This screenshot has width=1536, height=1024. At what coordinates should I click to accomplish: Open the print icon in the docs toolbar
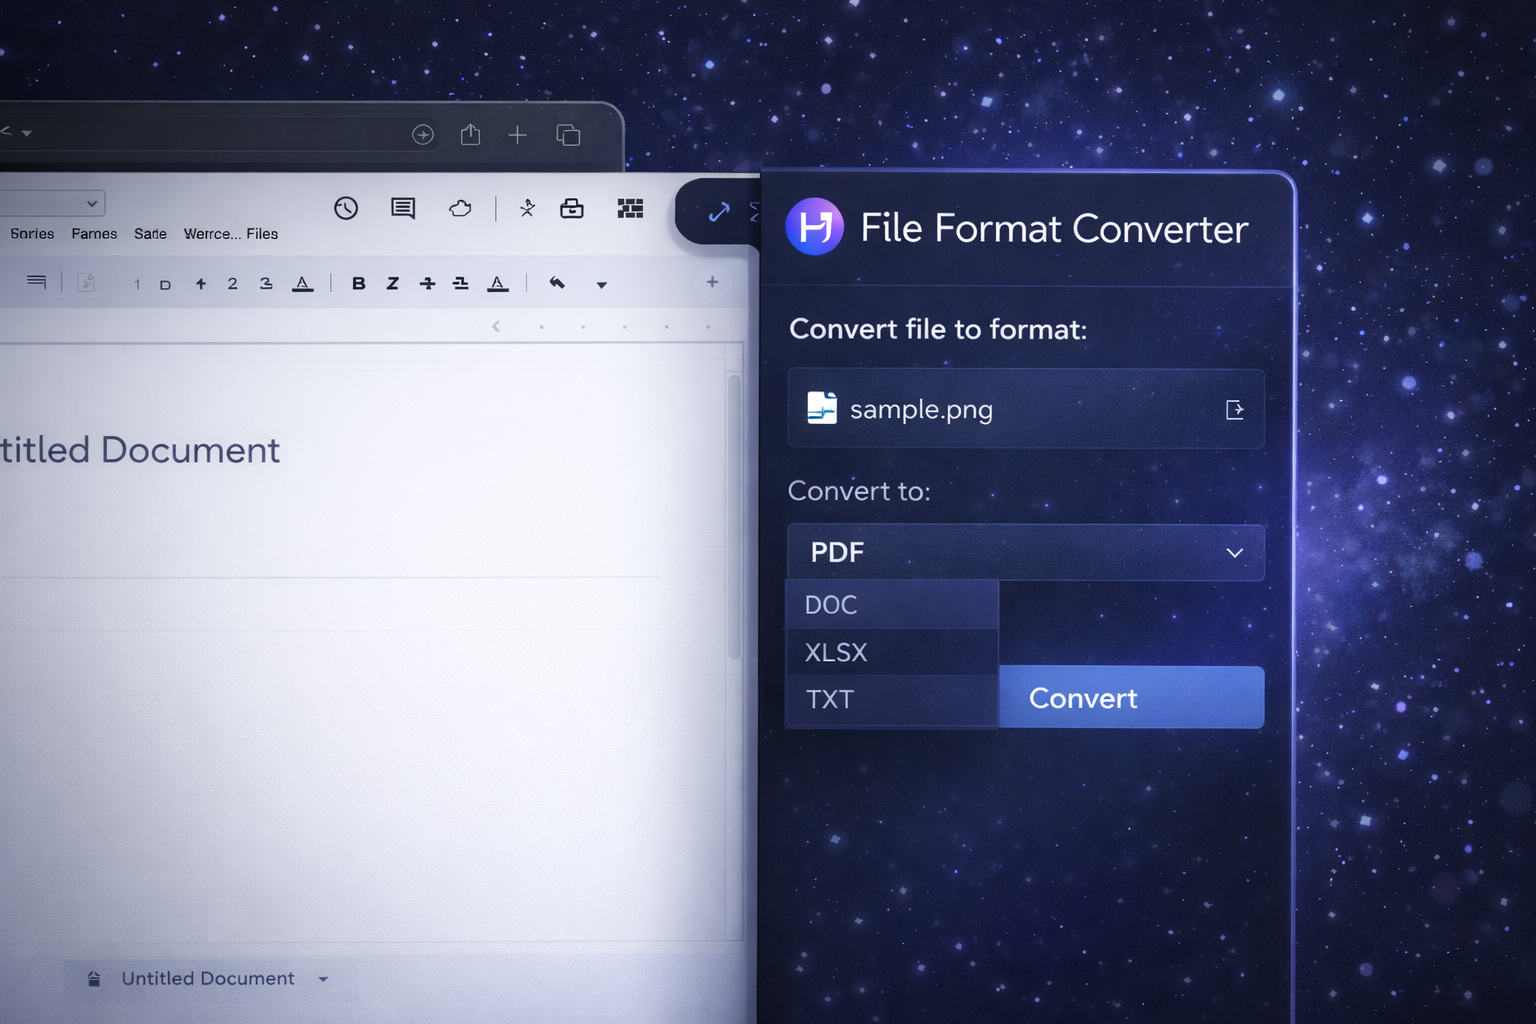click(x=572, y=208)
